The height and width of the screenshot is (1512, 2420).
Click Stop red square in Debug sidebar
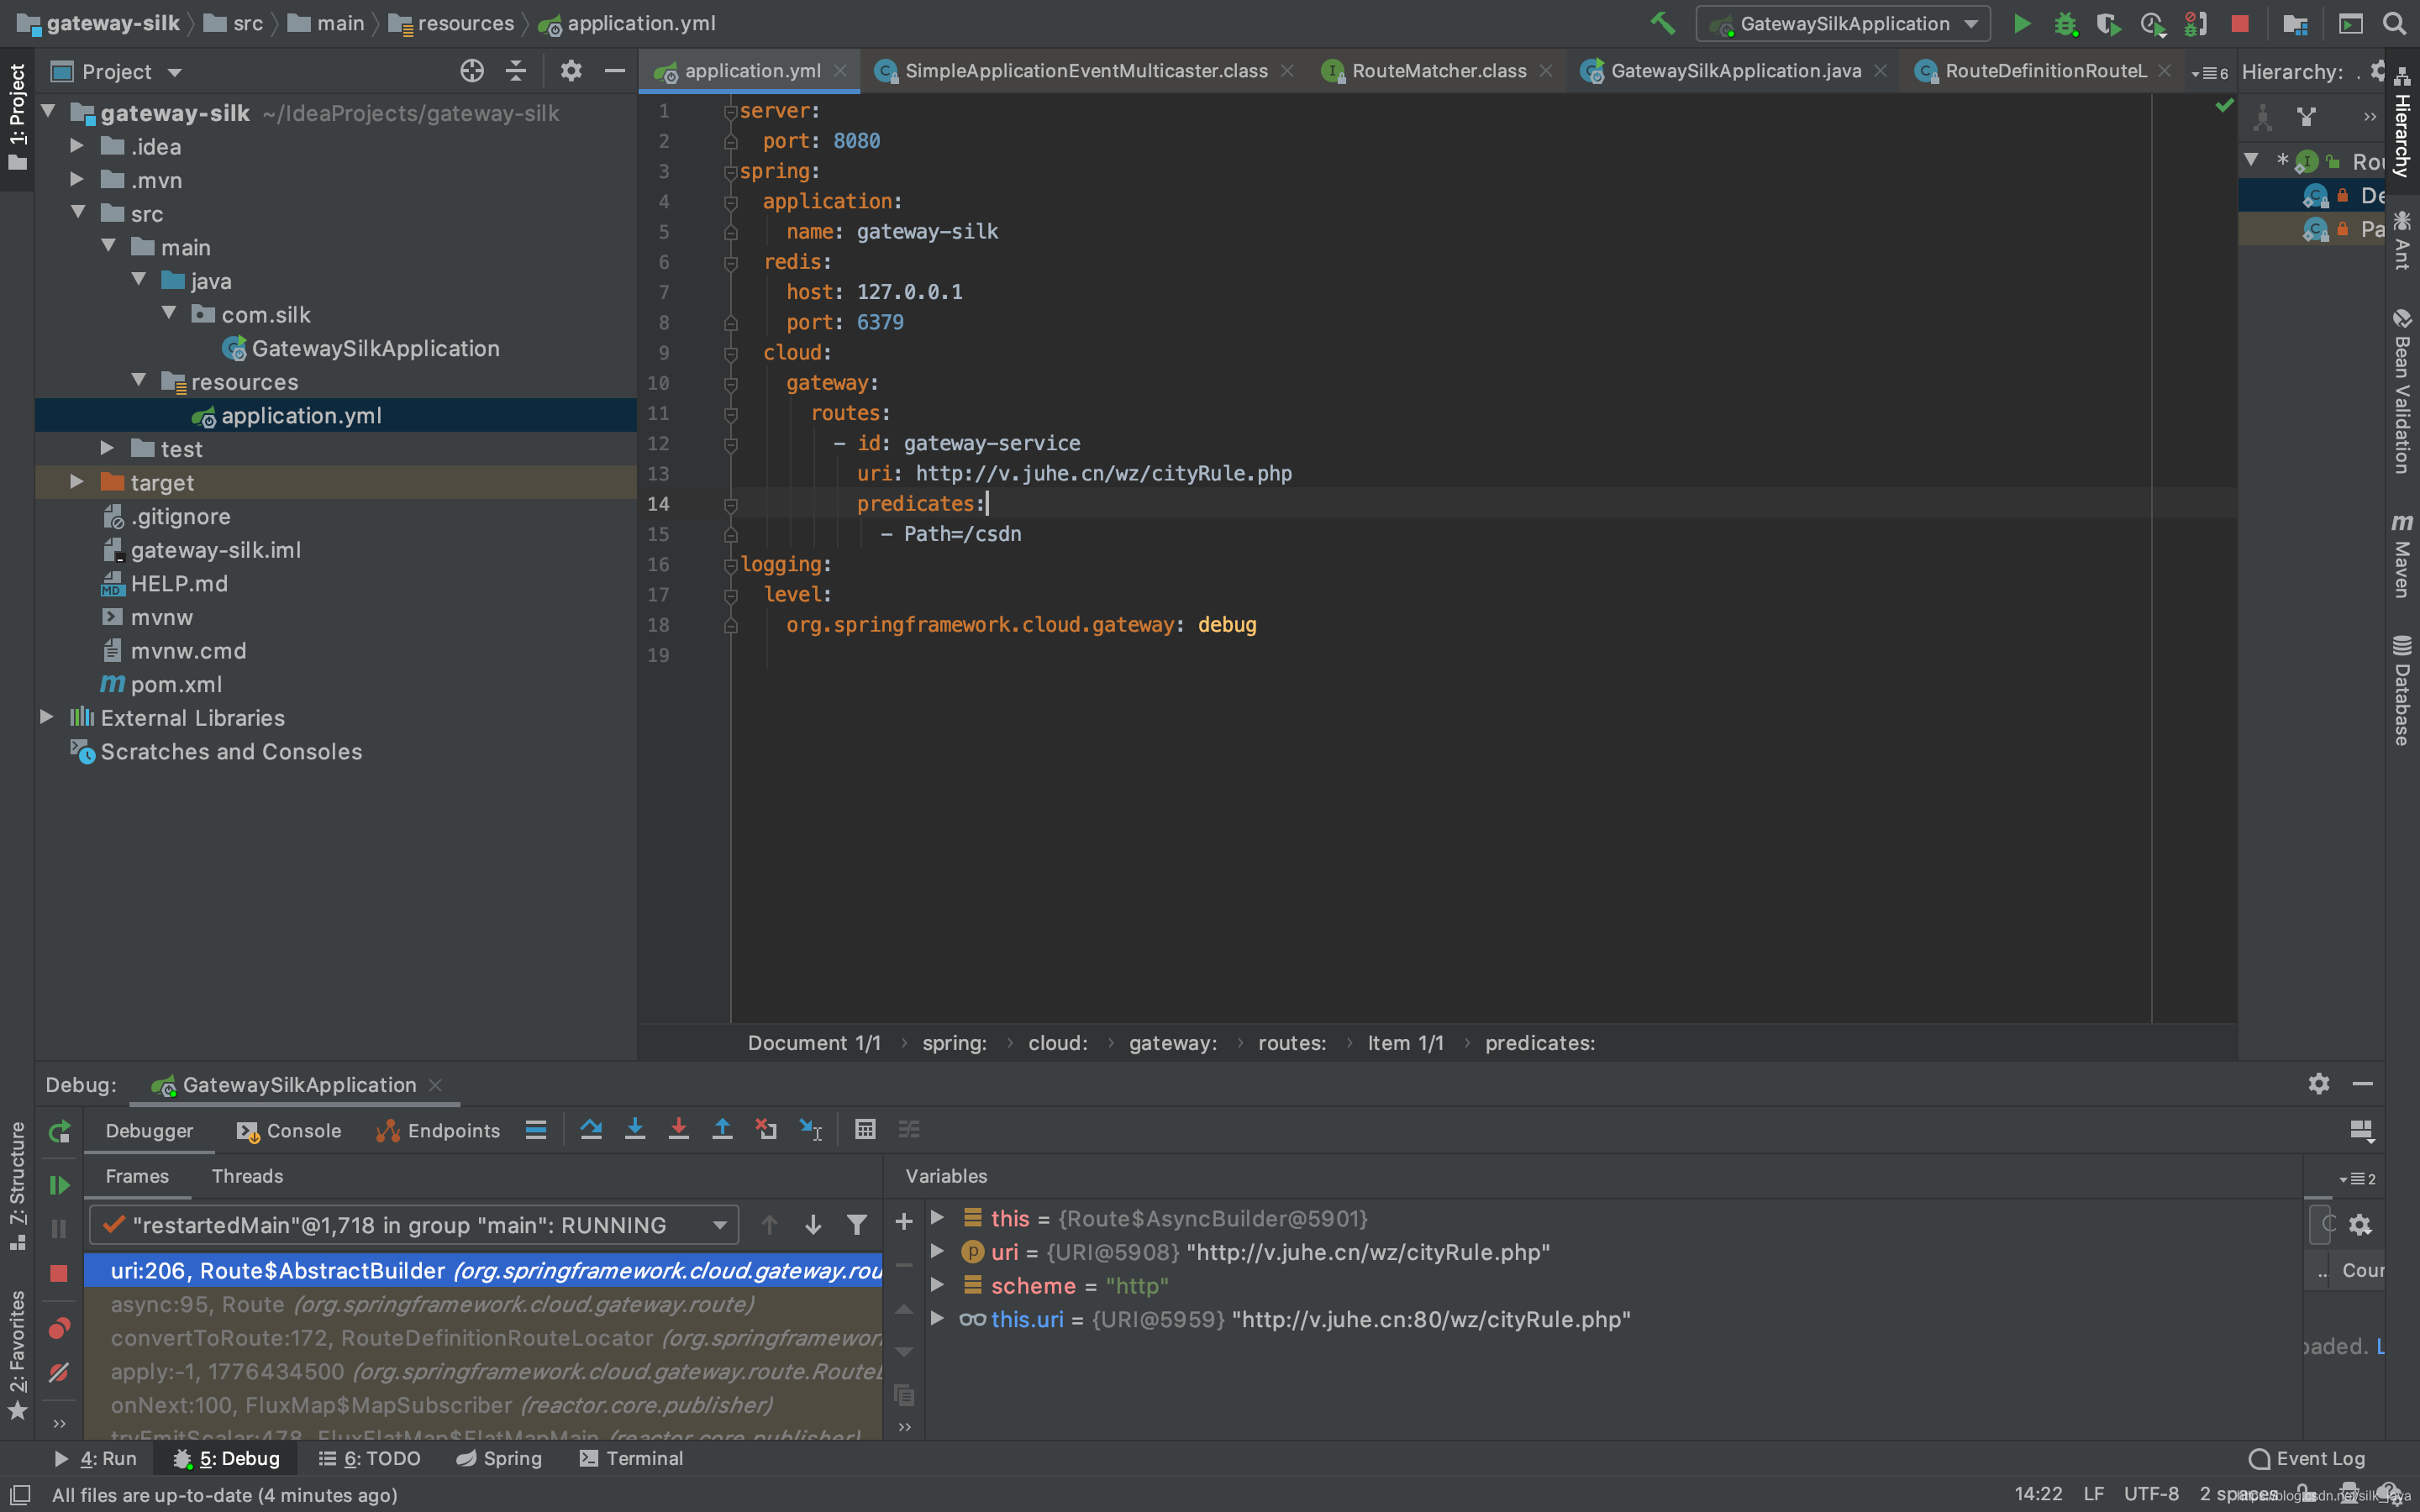coord(59,1273)
